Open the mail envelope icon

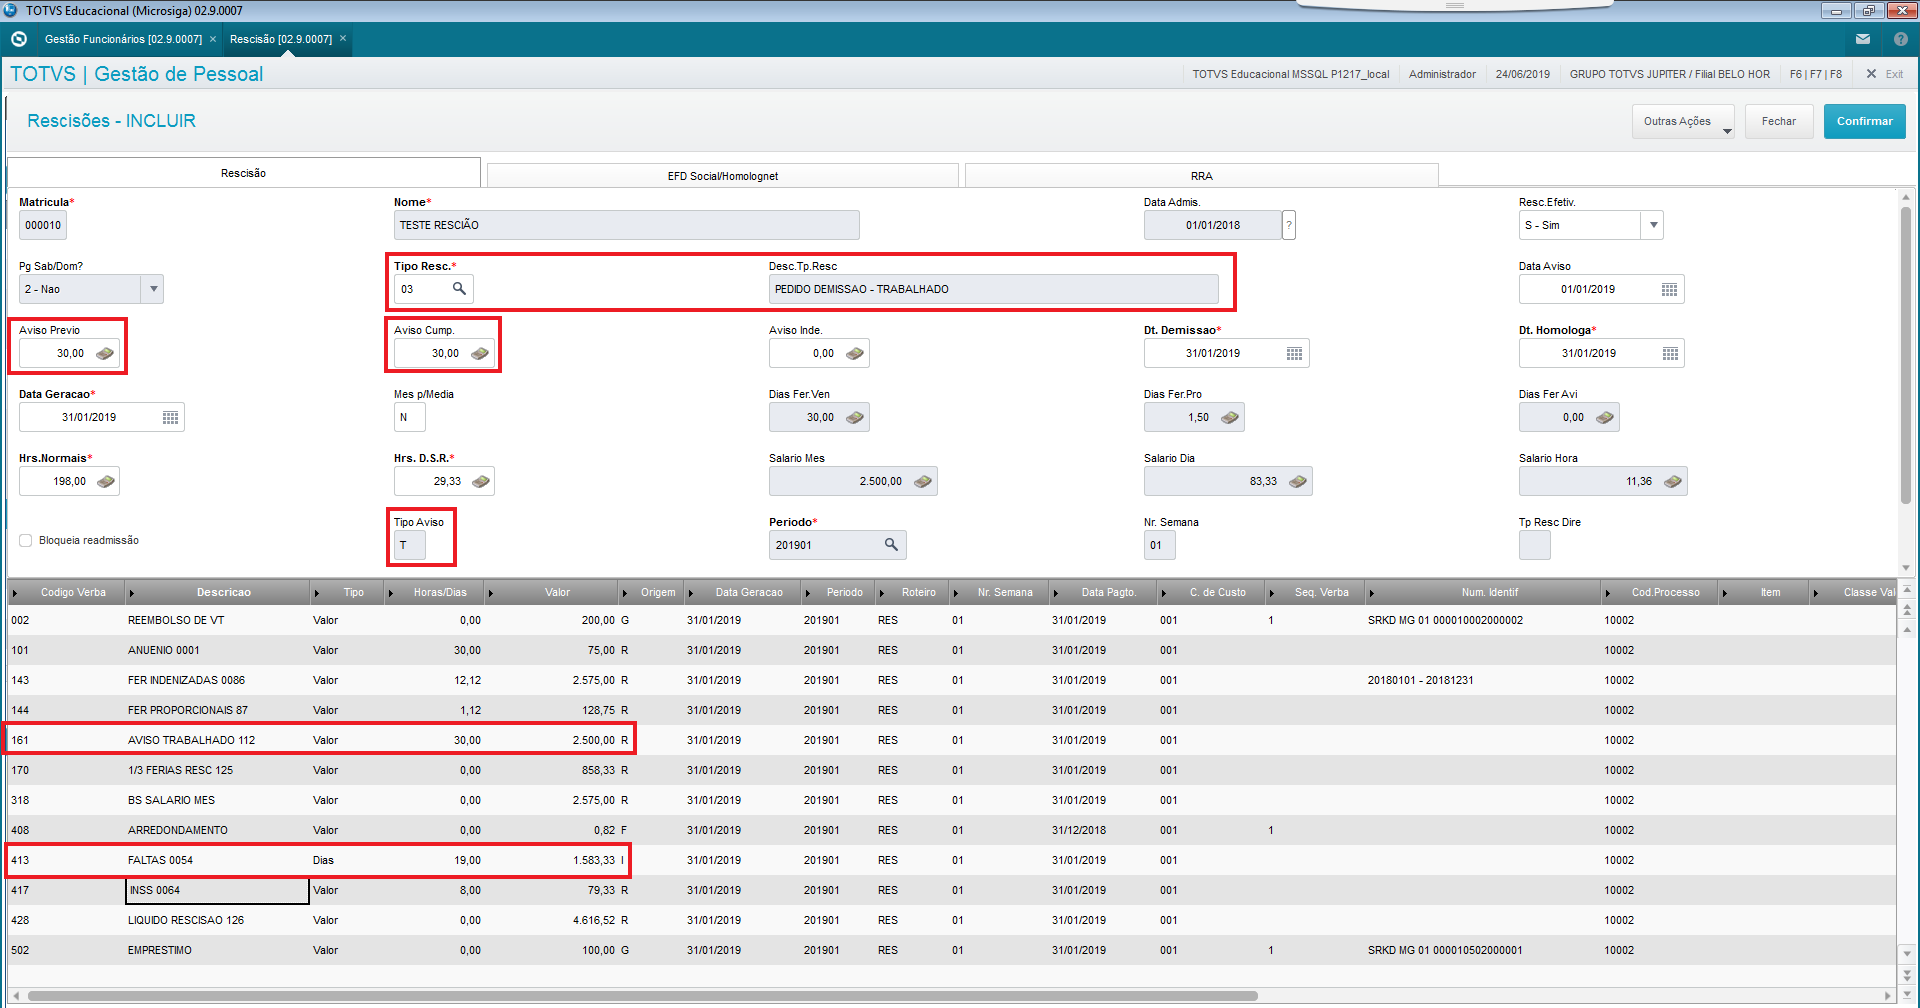(x=1863, y=39)
